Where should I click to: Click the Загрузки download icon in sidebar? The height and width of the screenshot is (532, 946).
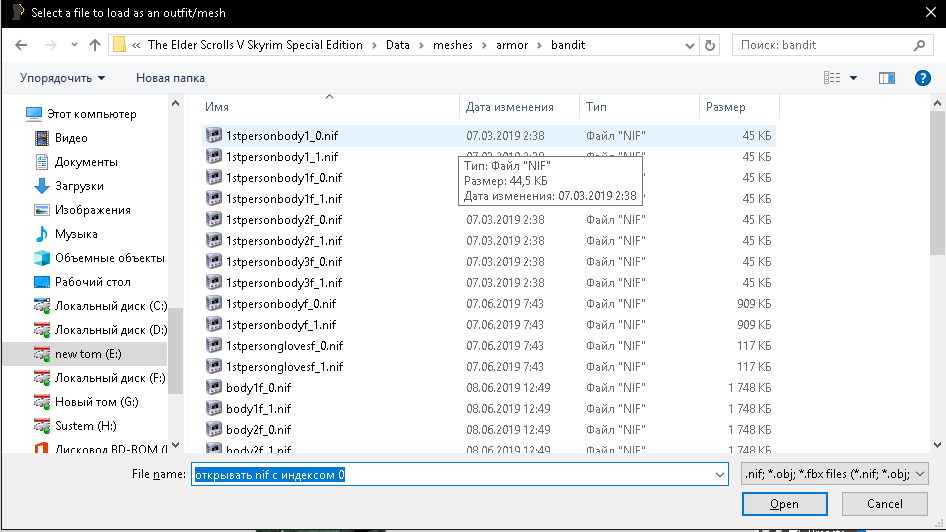41,186
